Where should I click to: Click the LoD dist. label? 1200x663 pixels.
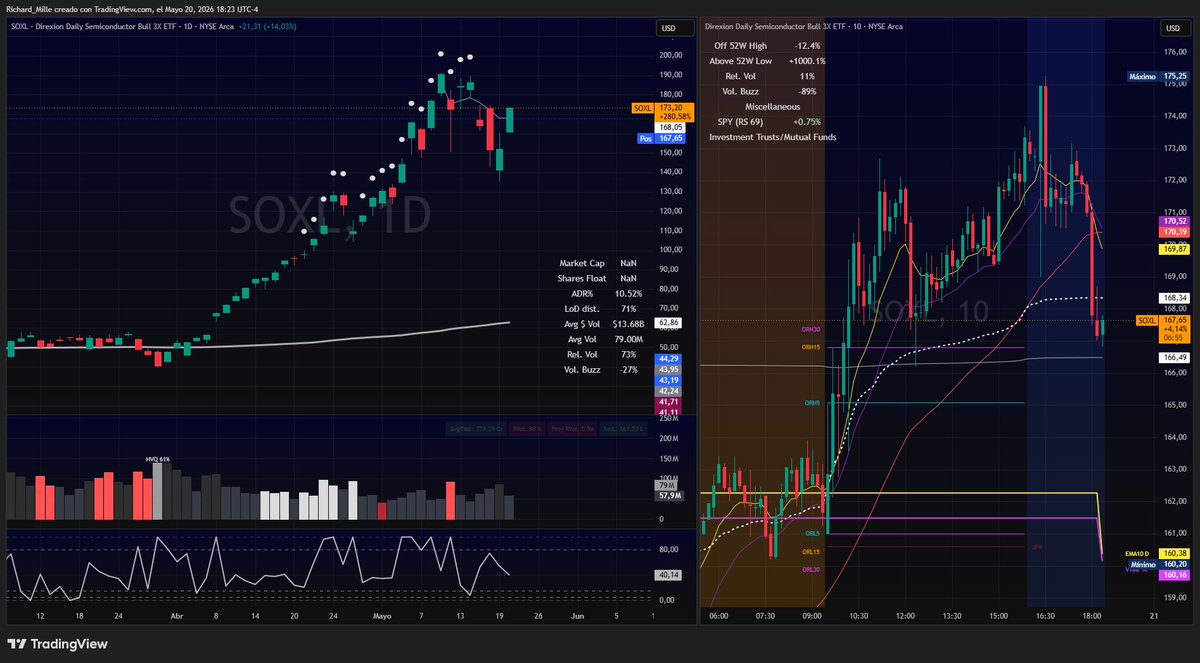[582, 309]
